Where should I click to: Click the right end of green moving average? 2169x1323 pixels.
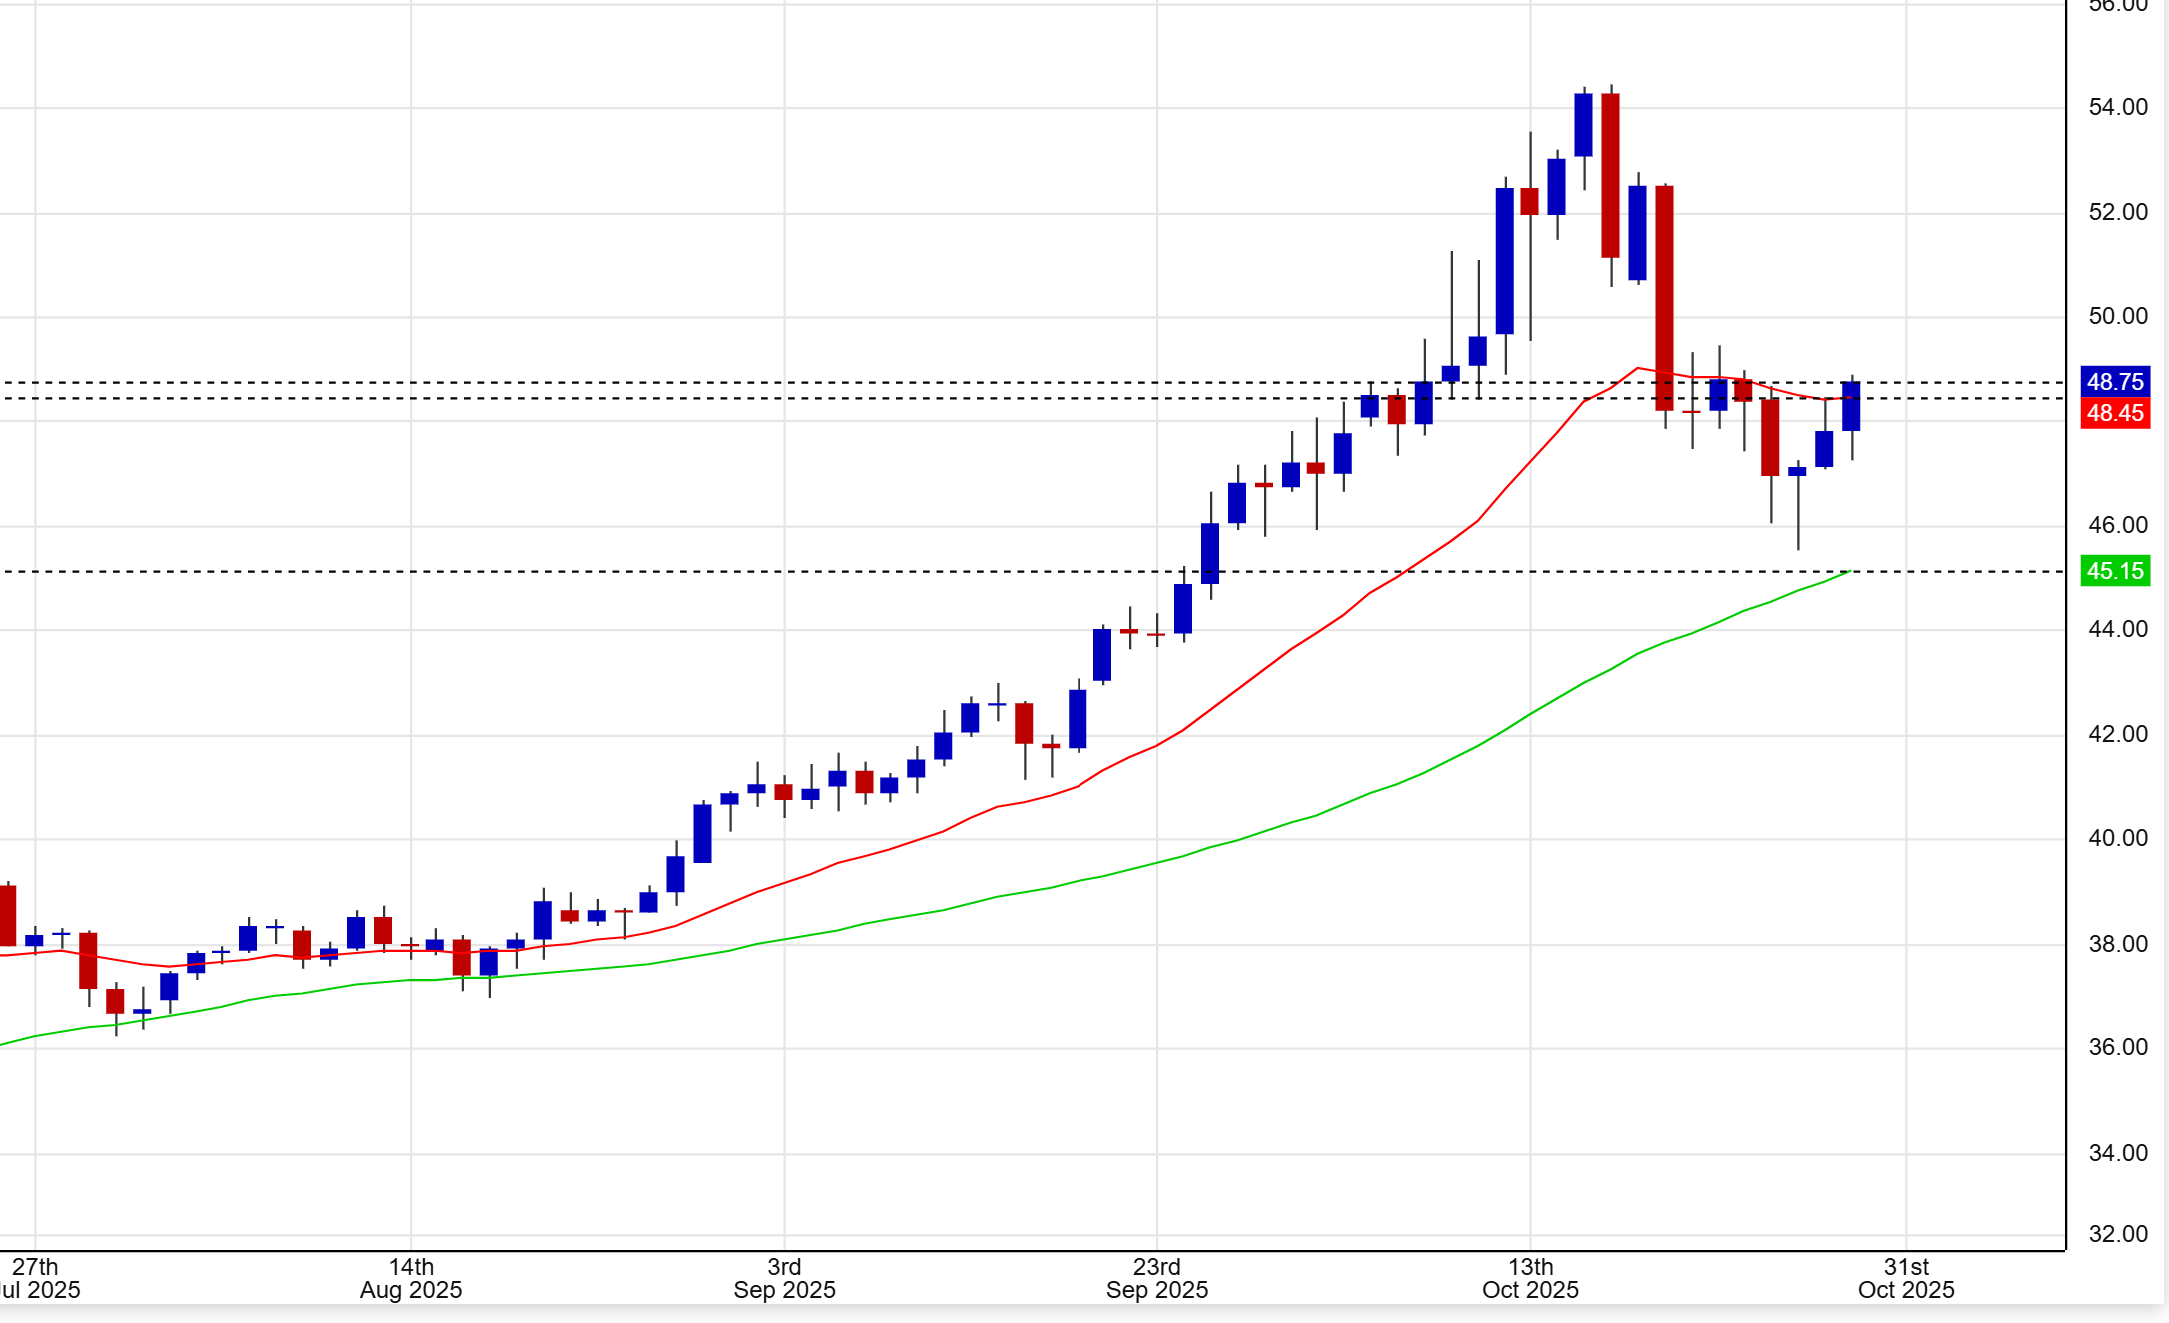[x=1849, y=572]
